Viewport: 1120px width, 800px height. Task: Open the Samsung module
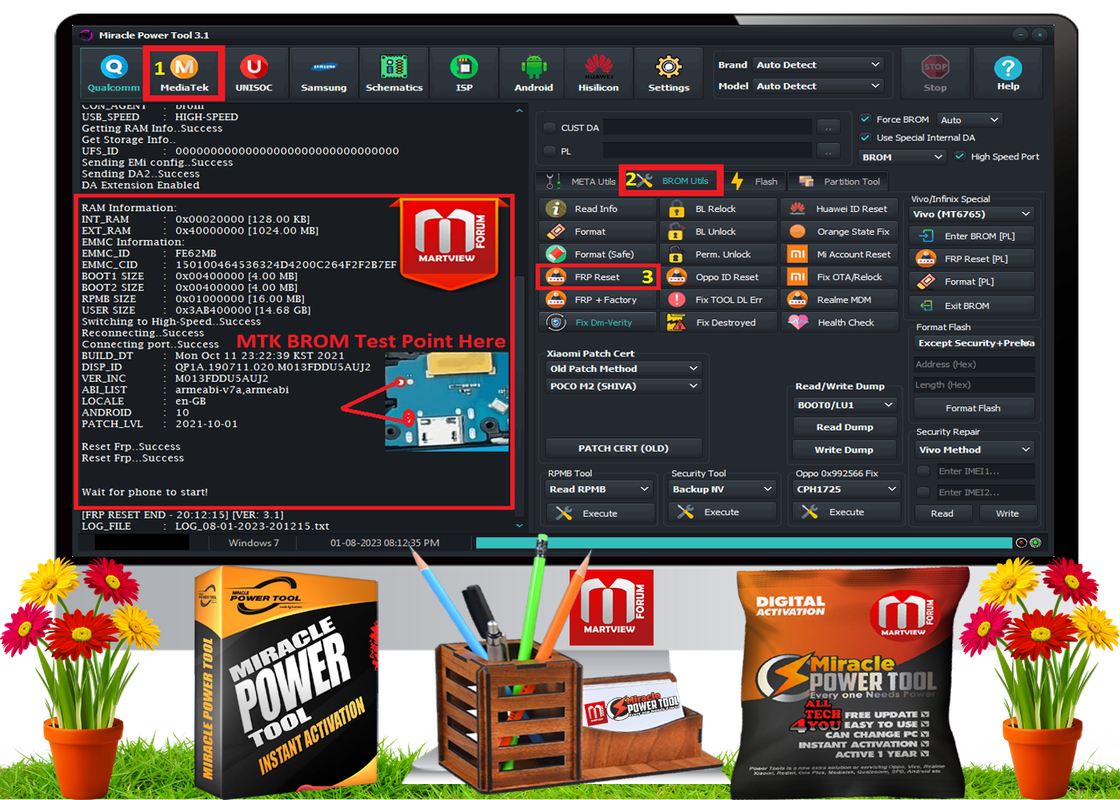(324, 73)
